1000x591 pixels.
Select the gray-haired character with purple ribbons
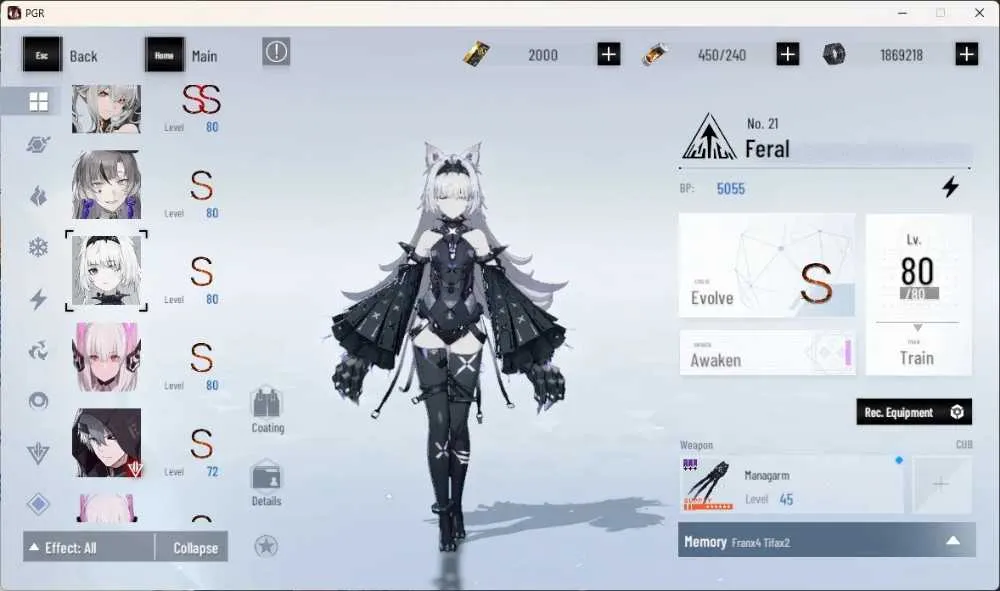107,185
